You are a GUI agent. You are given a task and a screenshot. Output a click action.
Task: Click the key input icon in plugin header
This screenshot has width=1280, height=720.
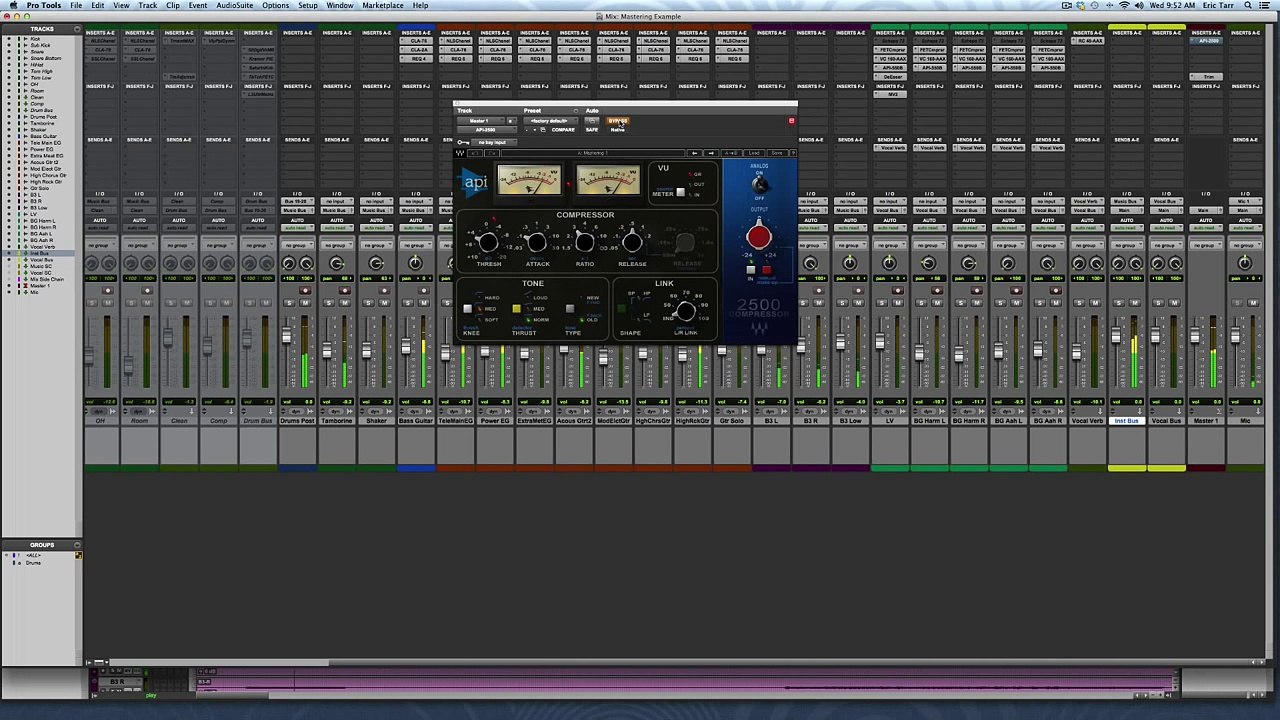point(463,142)
